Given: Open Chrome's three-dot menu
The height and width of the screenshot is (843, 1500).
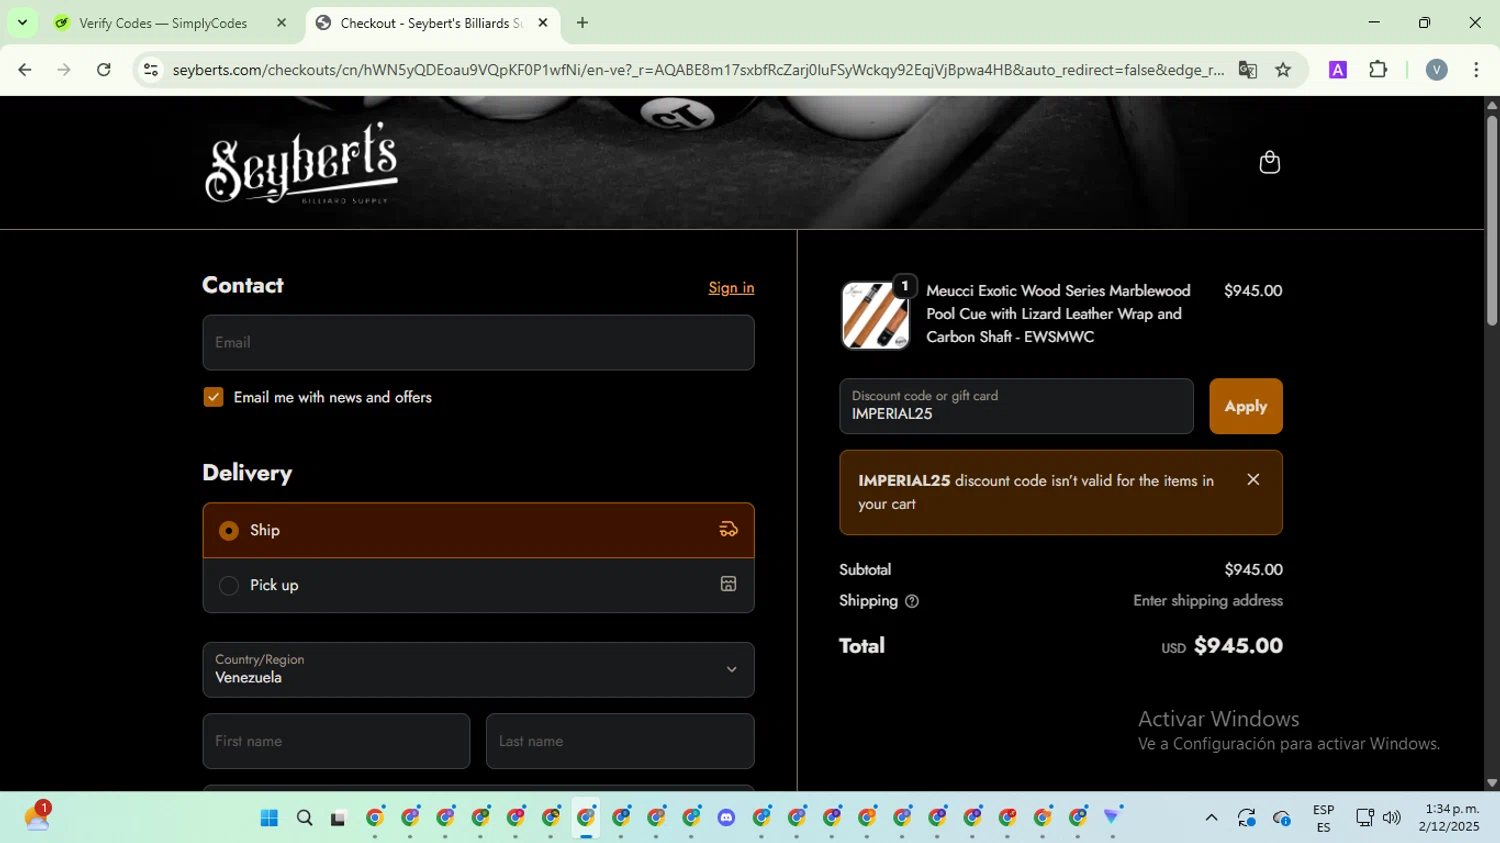Looking at the screenshot, I should 1476,70.
